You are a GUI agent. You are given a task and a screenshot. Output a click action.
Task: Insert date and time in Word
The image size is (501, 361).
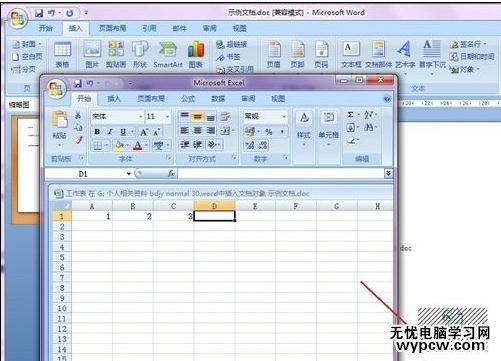(x=472, y=57)
